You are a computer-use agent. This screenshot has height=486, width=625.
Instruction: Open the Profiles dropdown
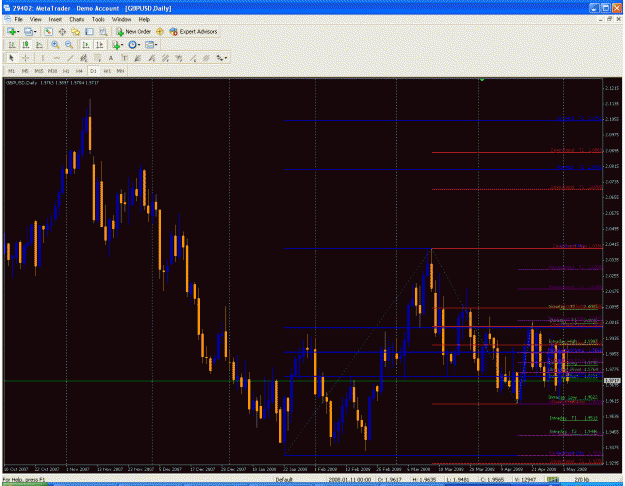30,31
